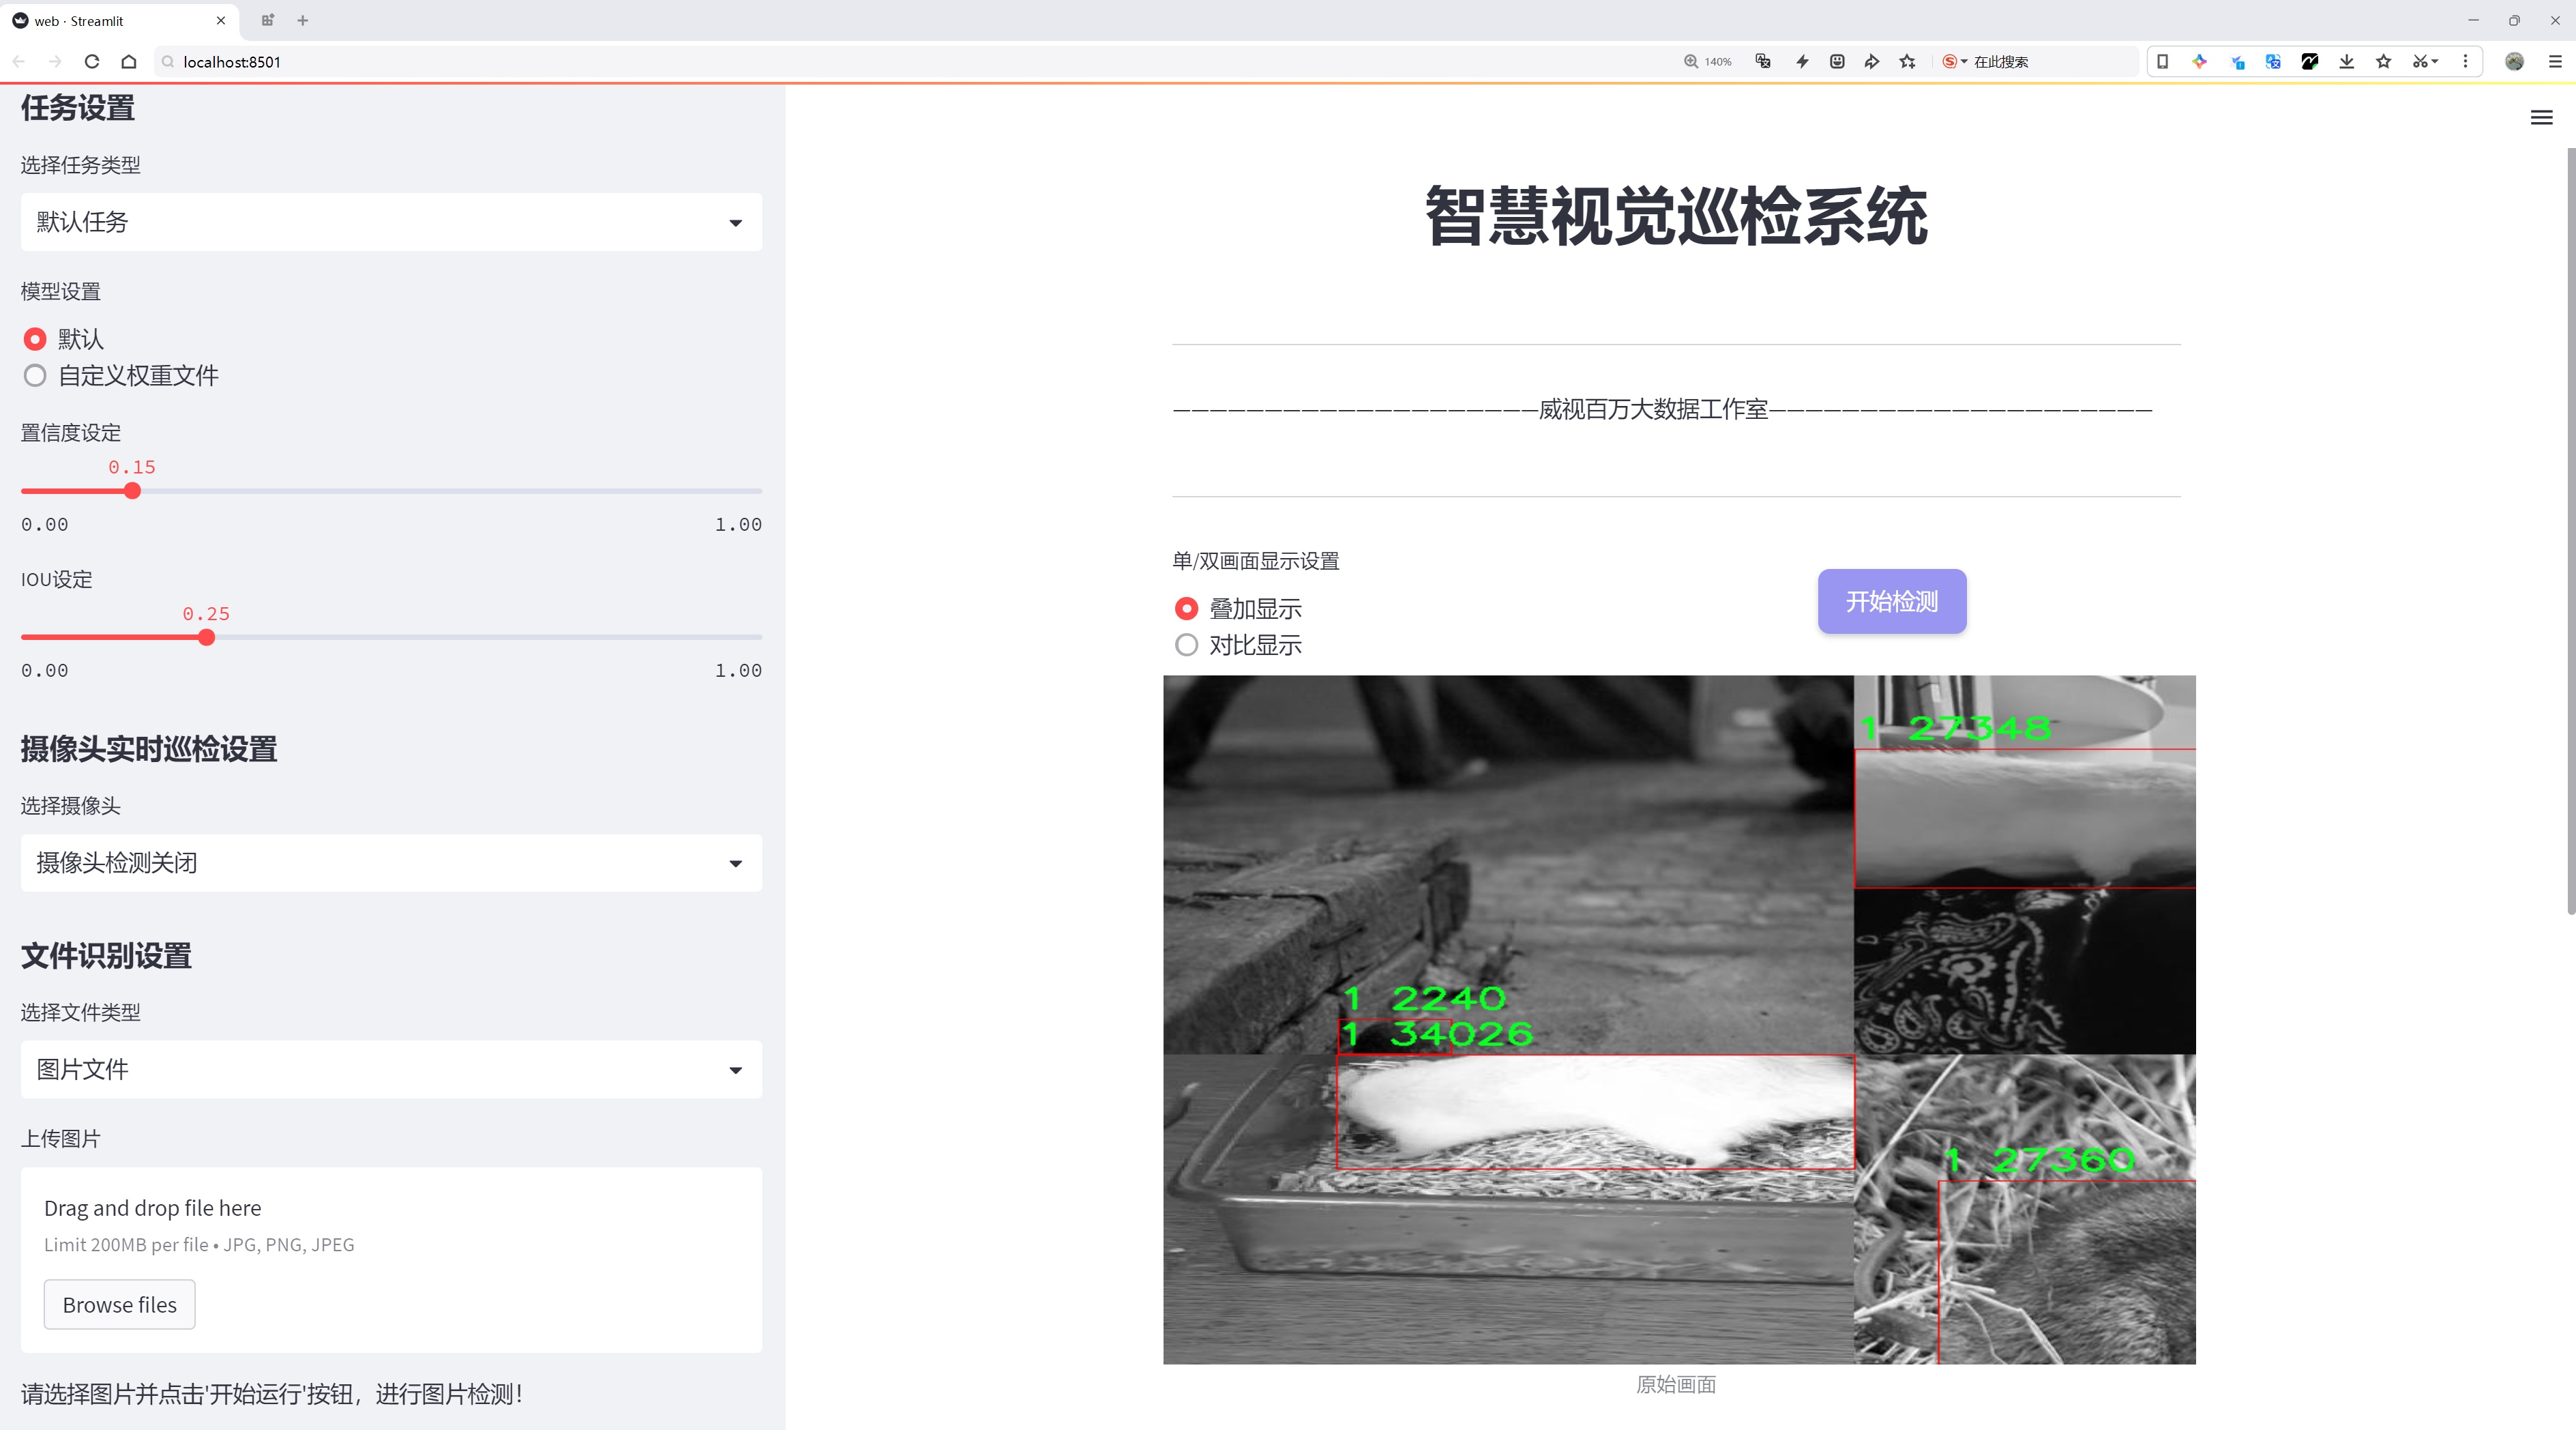Select the 对比显示 display mode
Image resolution: width=2576 pixels, height=1430 pixels.
1186,645
